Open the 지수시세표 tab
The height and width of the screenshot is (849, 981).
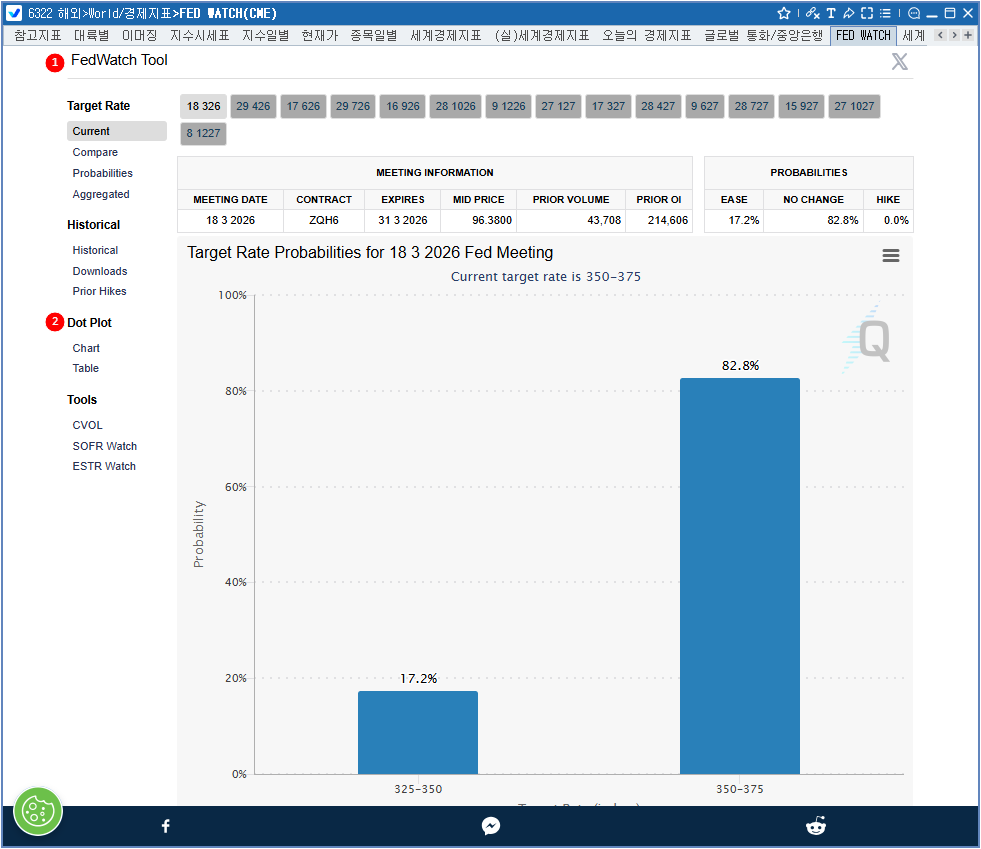coord(199,35)
